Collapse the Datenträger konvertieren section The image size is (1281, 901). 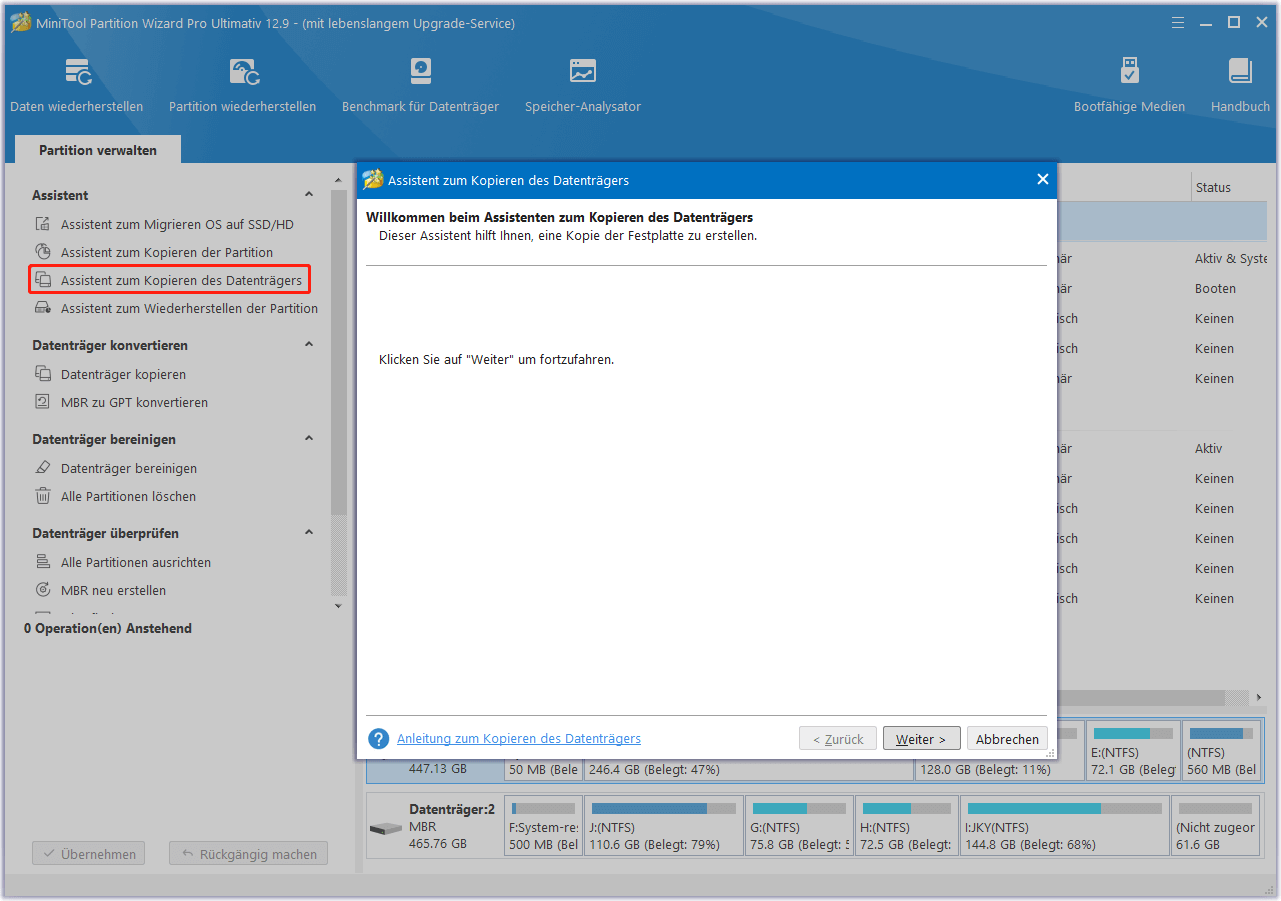[x=309, y=345]
